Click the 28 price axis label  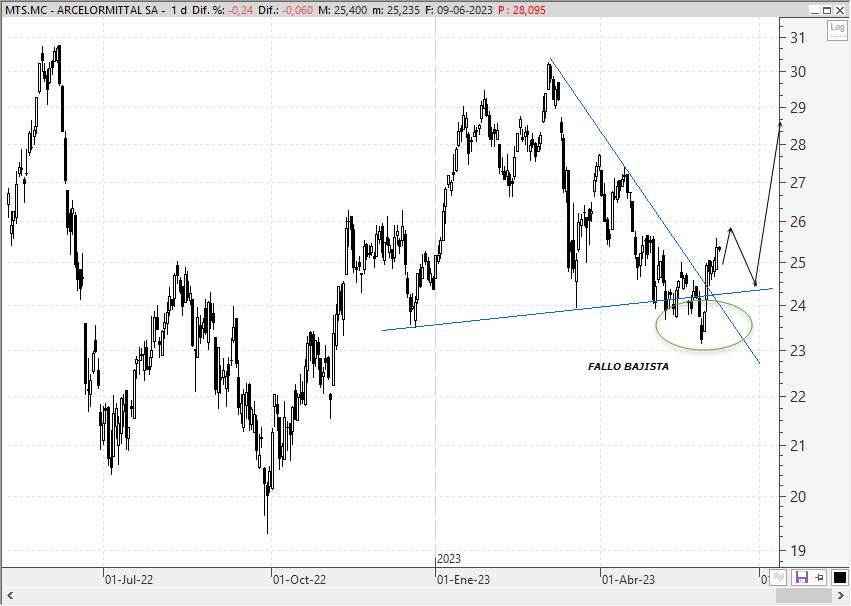click(797, 145)
